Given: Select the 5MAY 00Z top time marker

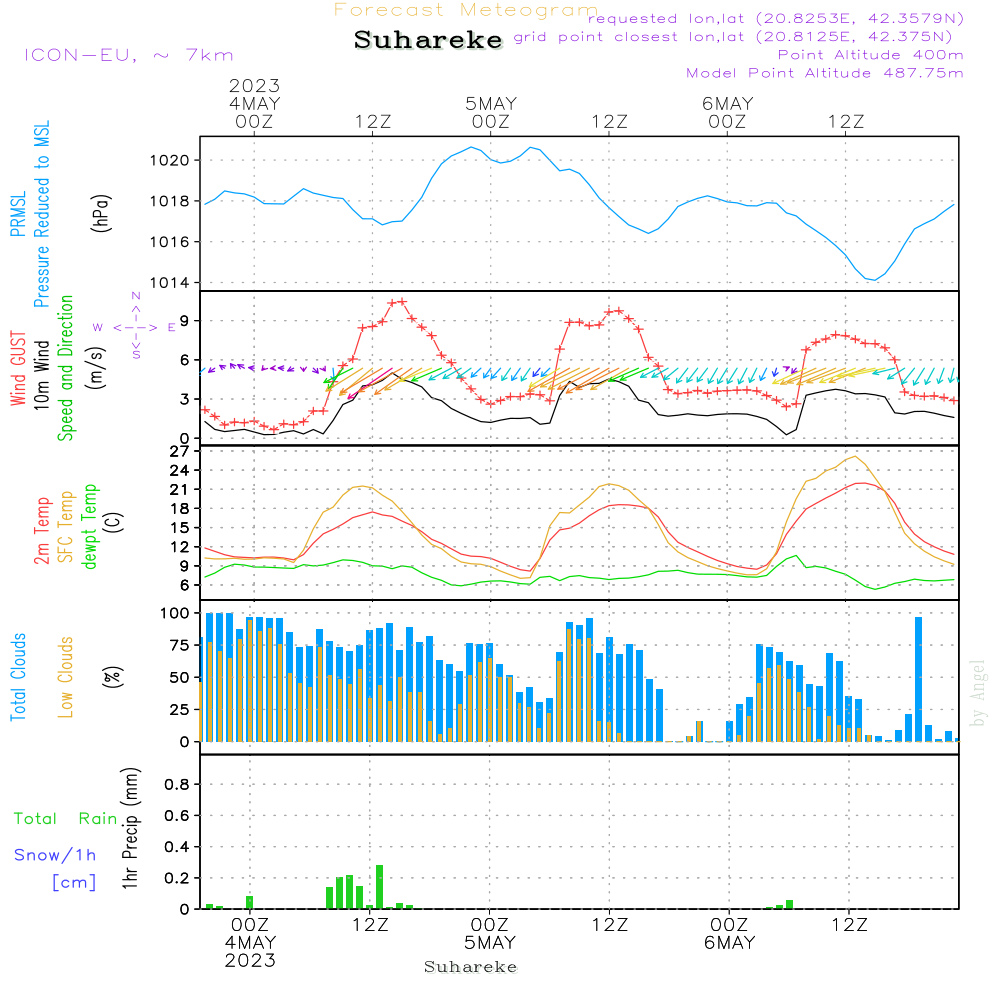Looking at the screenshot, I should 490,113.
